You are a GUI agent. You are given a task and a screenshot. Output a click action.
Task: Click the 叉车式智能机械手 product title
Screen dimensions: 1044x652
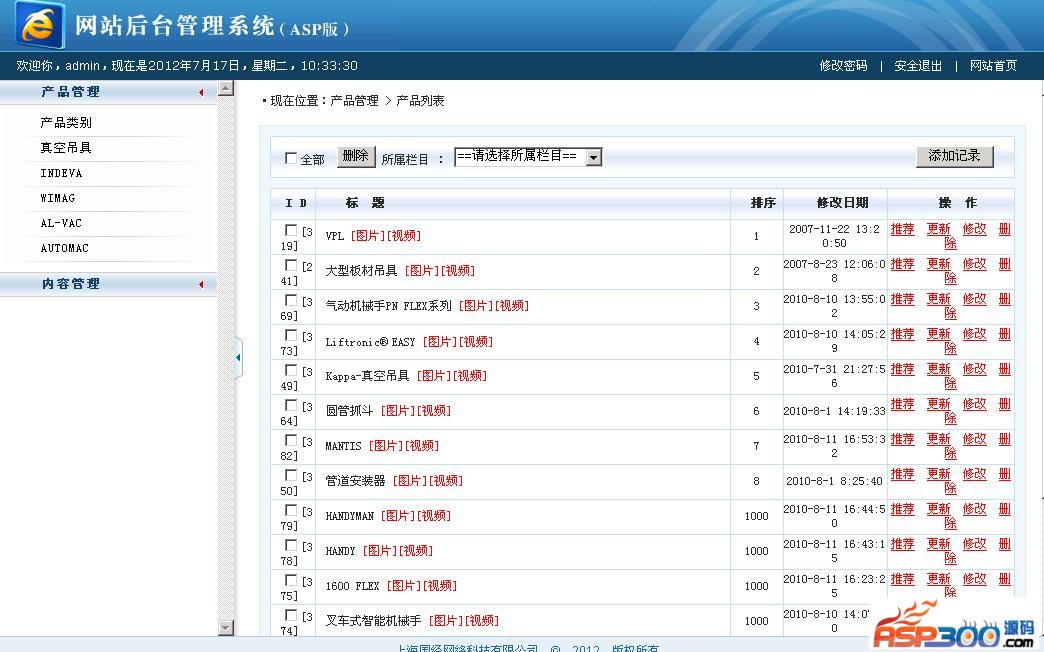point(373,621)
